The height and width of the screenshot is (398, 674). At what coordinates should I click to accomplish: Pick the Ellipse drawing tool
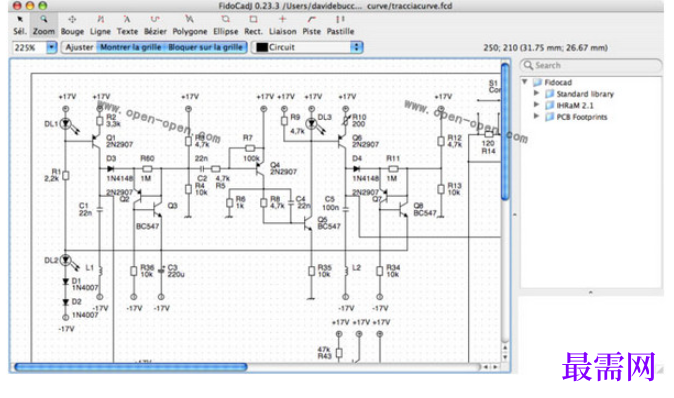click(226, 25)
